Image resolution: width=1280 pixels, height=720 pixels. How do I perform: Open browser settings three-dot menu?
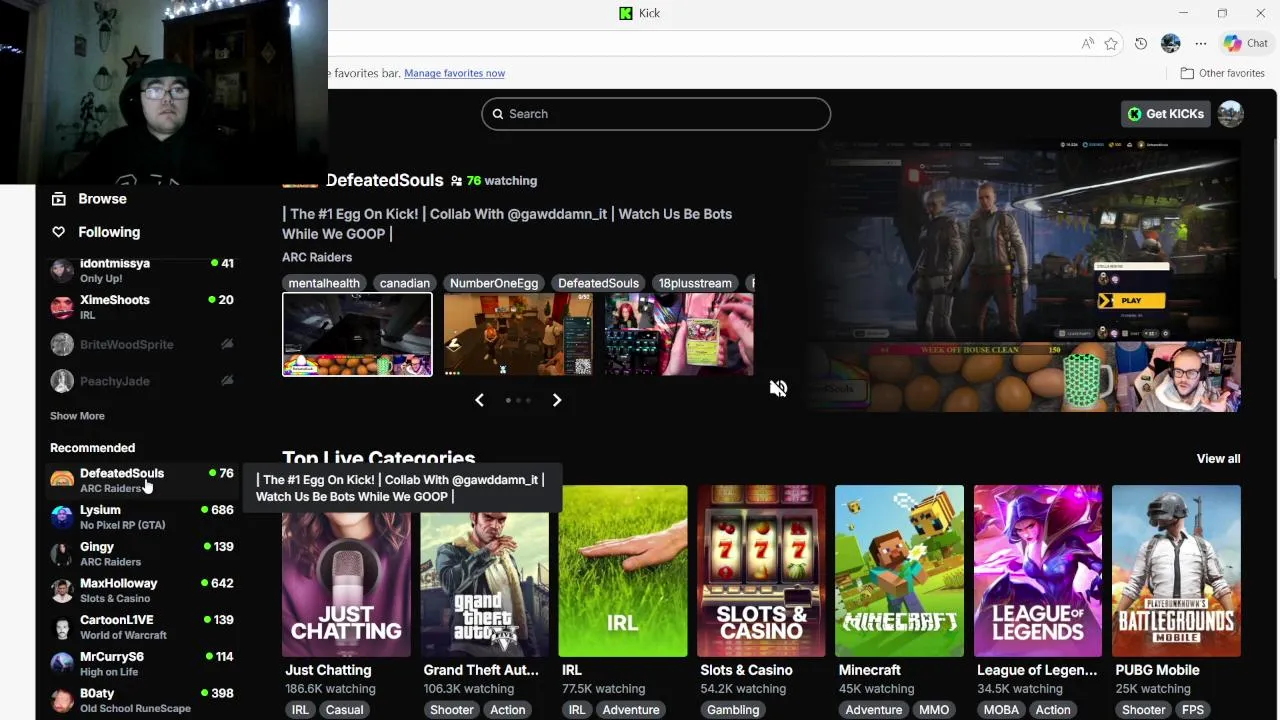click(x=1201, y=43)
